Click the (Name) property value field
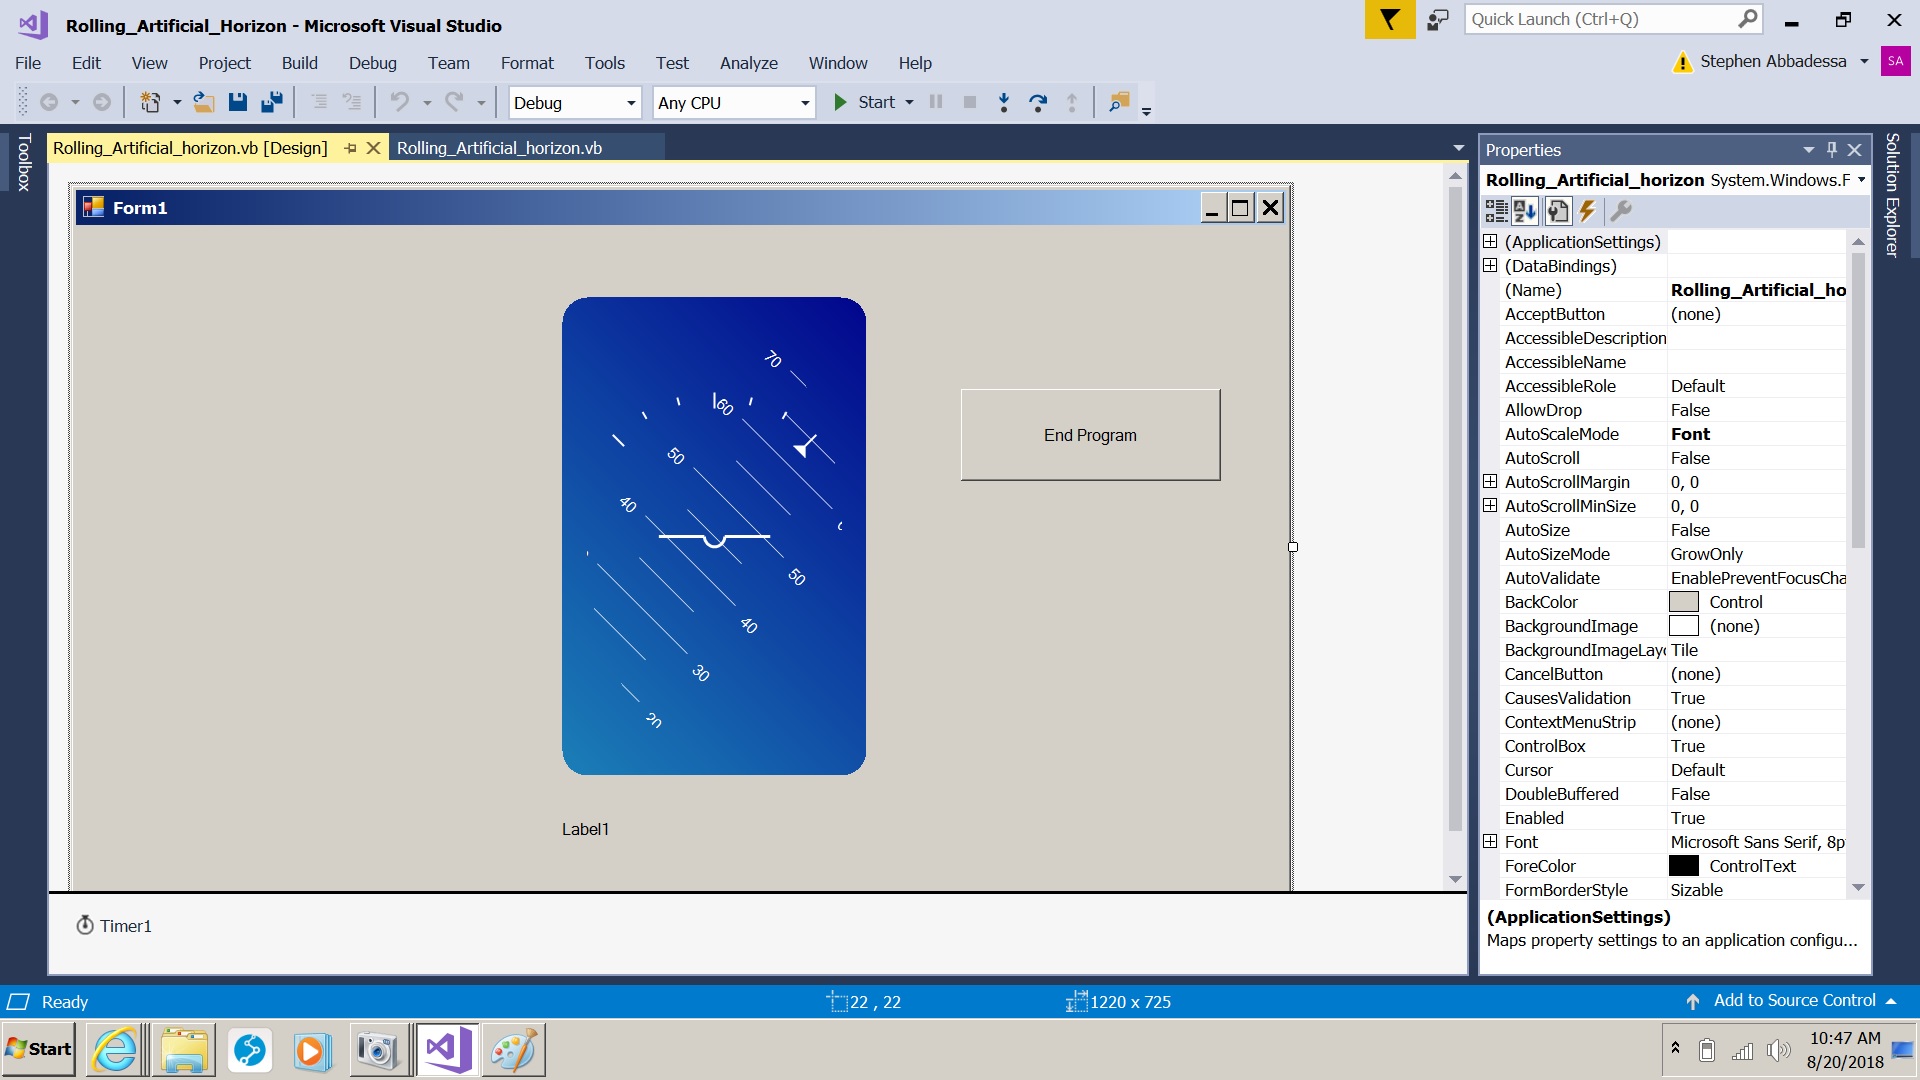Screen dimensions: 1920x1080 1757,290
